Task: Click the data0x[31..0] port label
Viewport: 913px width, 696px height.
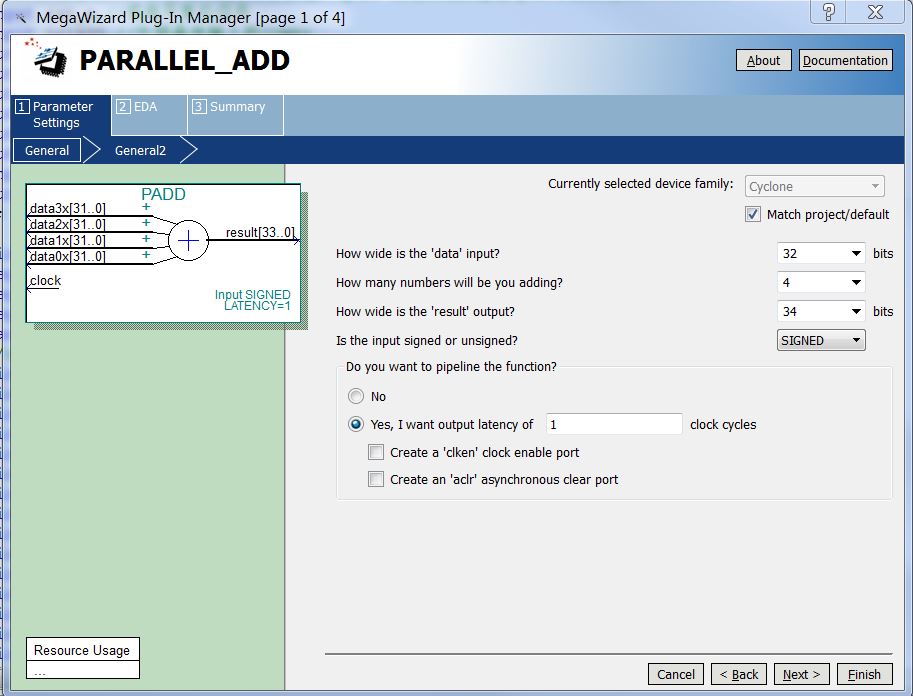Action: coord(68,256)
